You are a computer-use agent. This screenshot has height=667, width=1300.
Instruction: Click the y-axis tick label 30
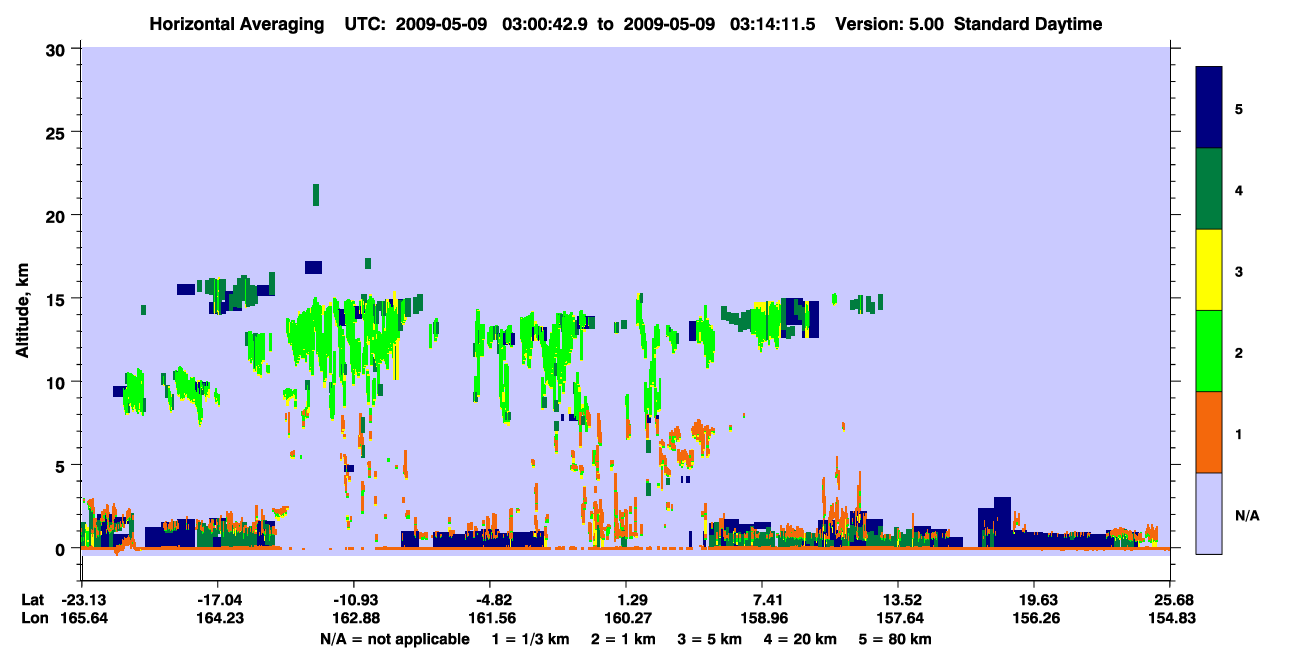(58, 49)
